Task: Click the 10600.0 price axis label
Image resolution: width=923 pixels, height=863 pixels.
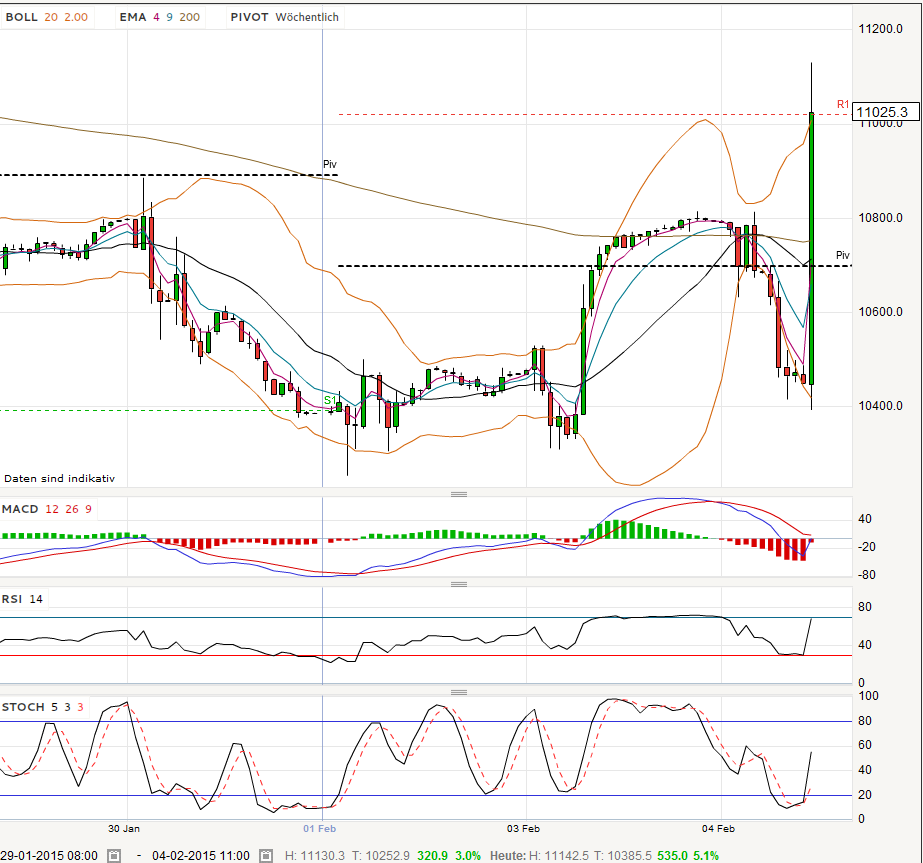Action: click(x=881, y=311)
